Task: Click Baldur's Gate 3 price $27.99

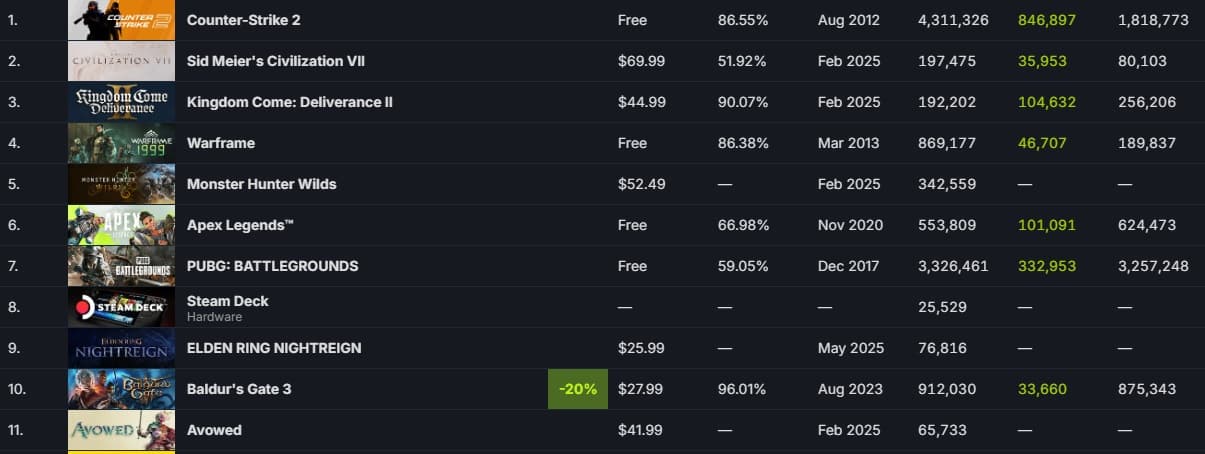Action: coord(640,389)
